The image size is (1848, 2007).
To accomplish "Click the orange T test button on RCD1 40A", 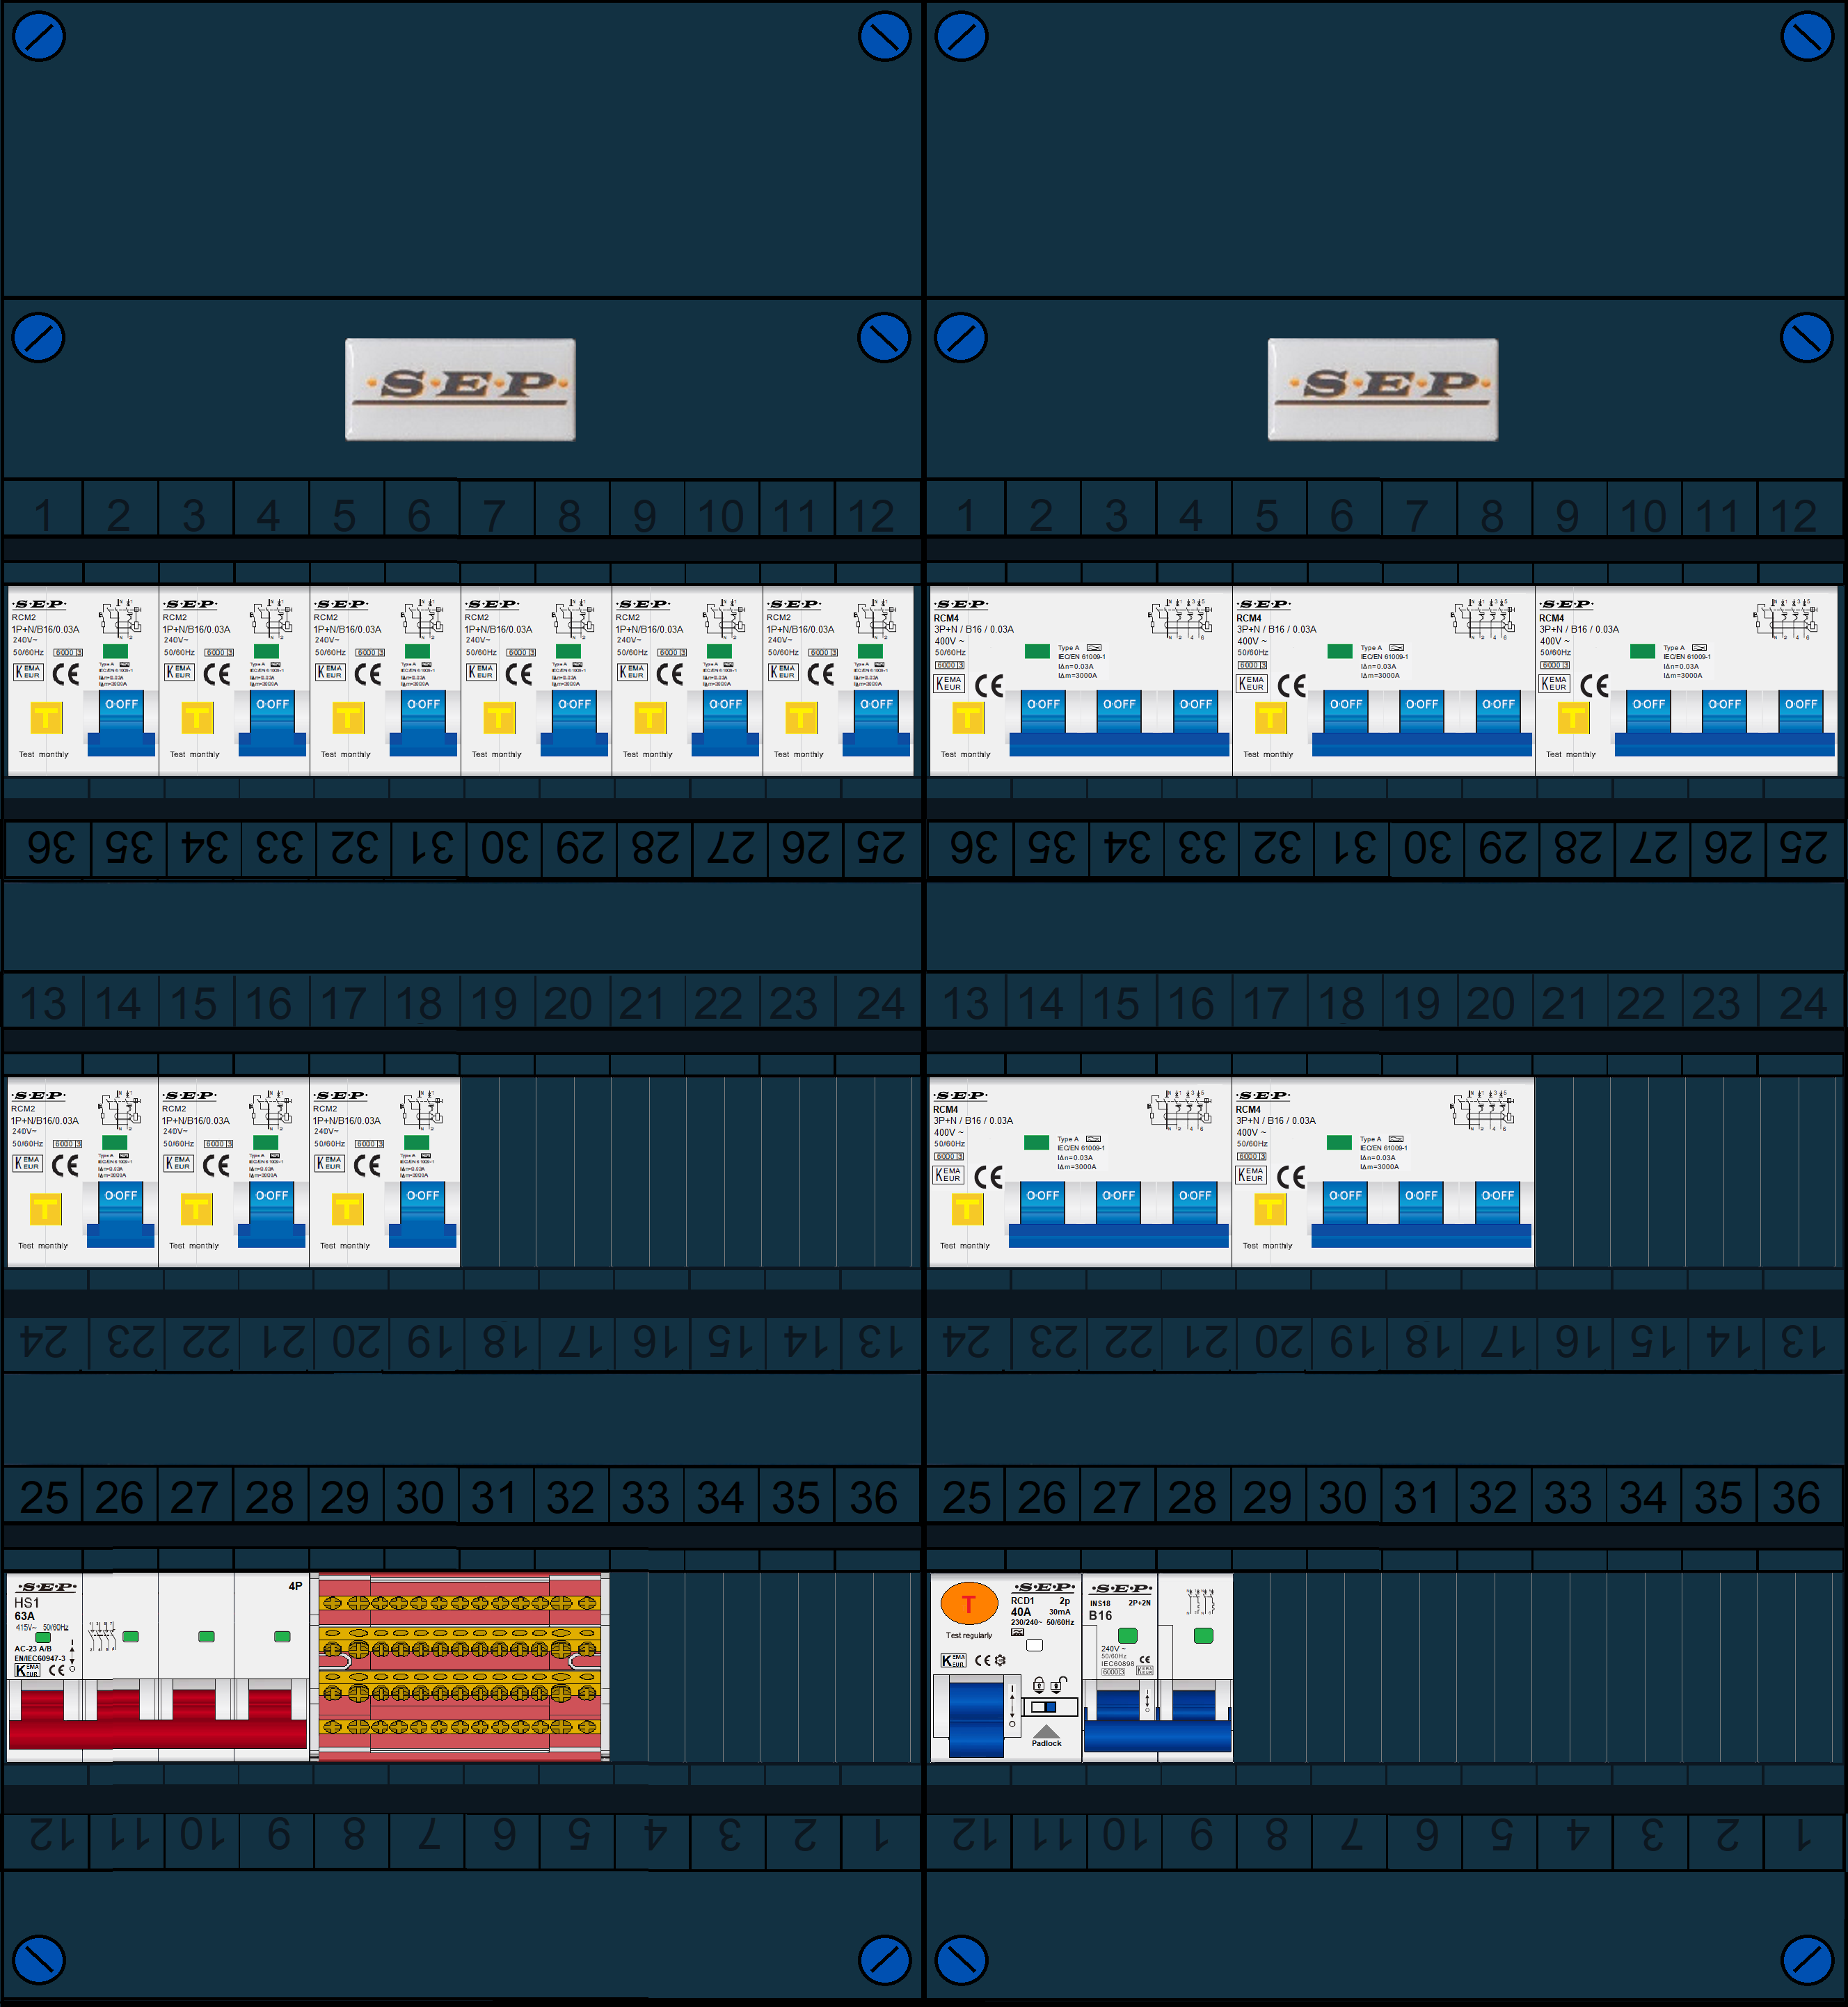I will click(969, 1604).
